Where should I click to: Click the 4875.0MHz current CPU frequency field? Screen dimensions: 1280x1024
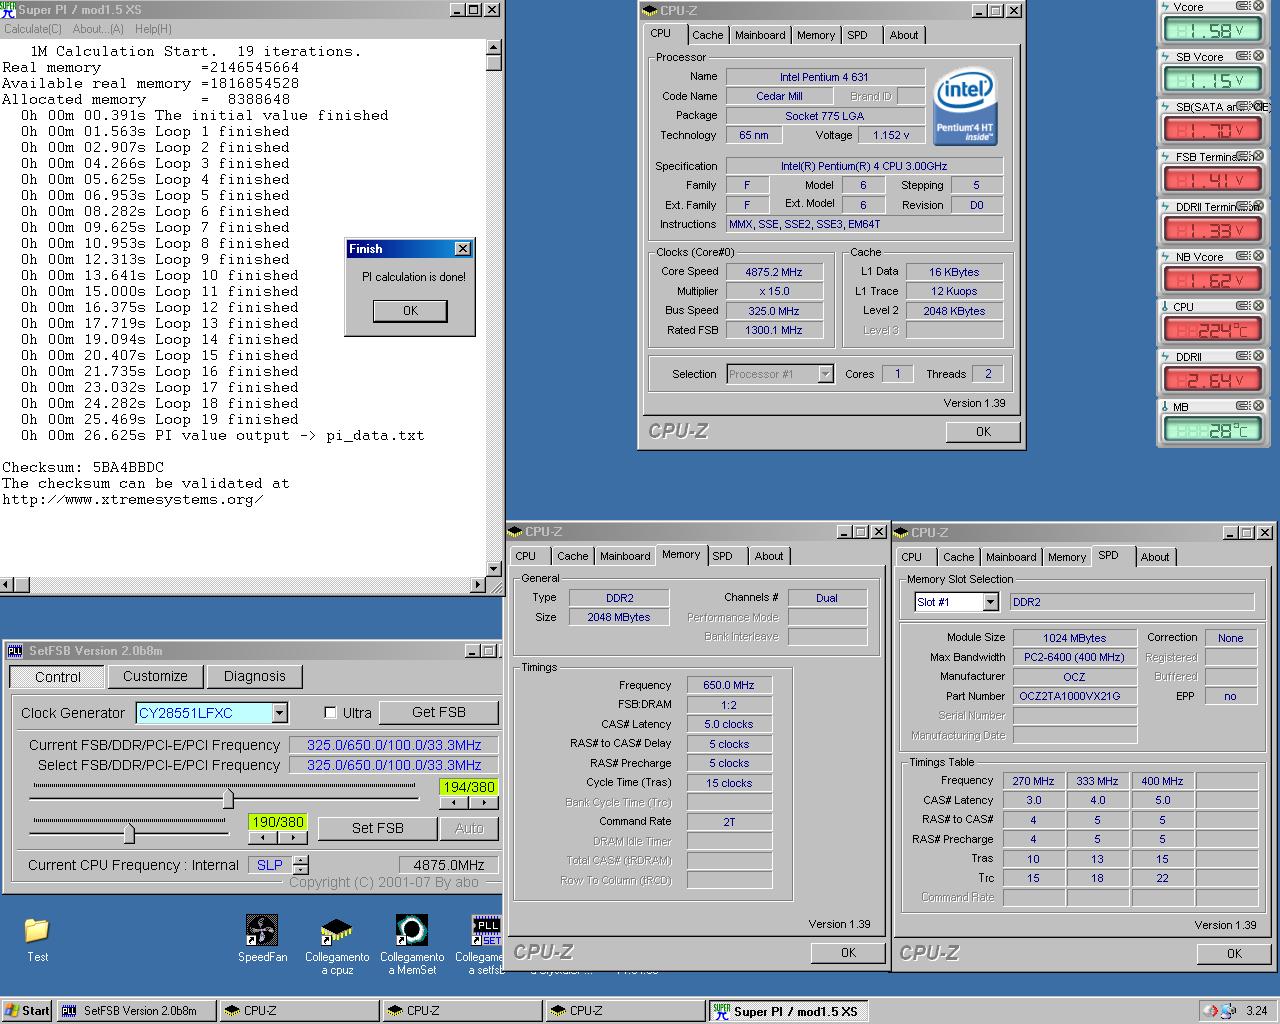pos(449,865)
